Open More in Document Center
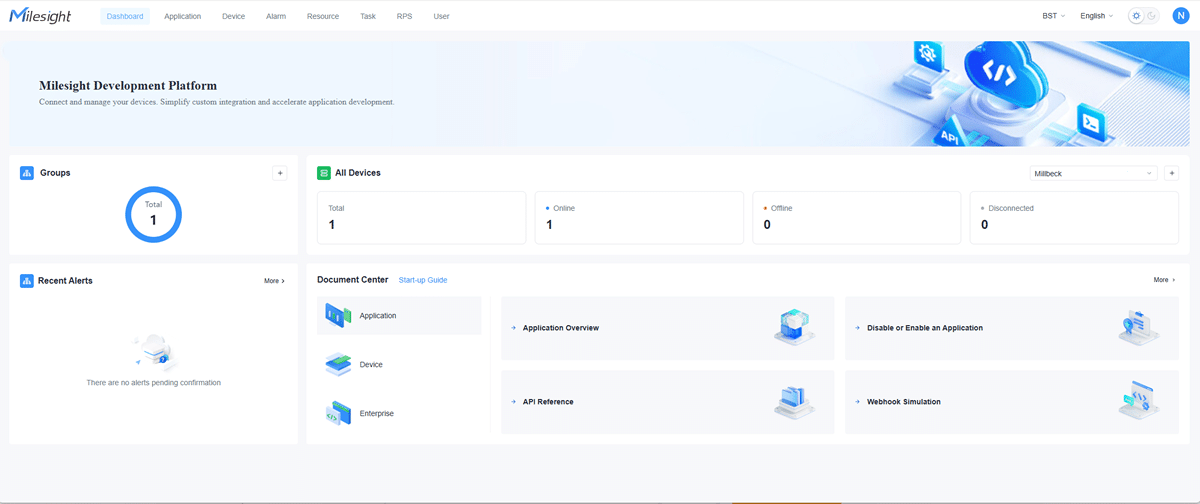1200x504 pixels. click(x=1164, y=280)
